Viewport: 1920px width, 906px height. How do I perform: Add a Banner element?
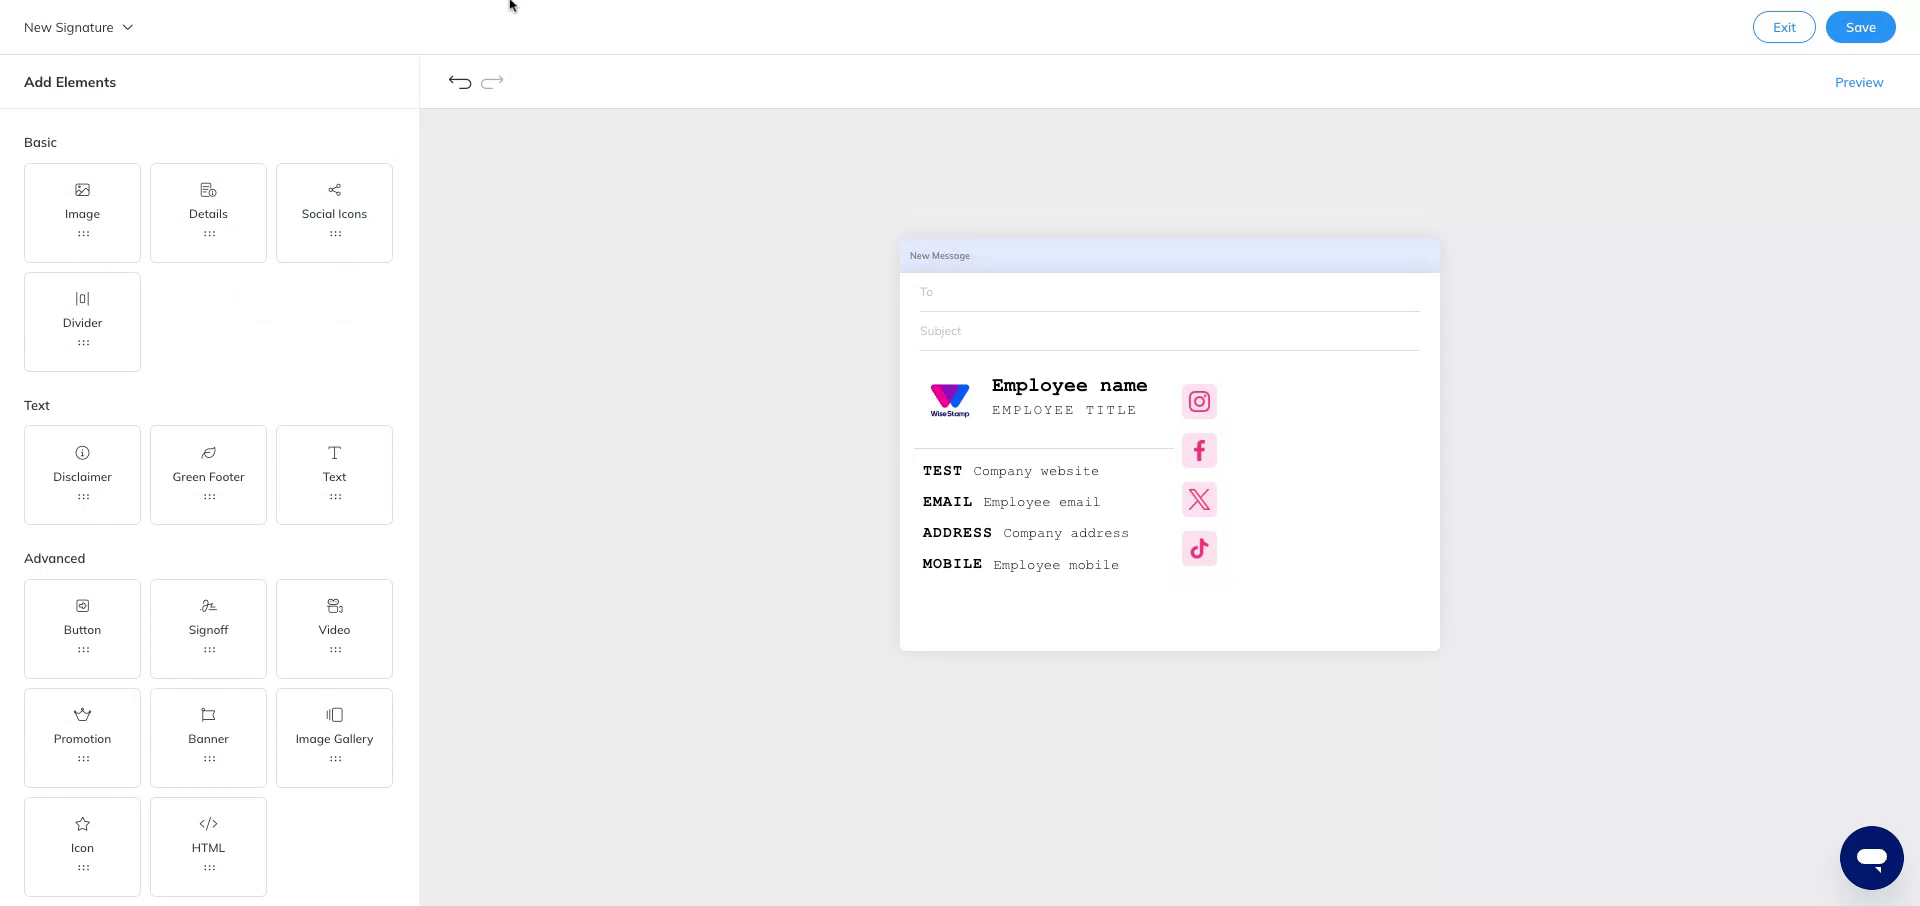click(208, 737)
